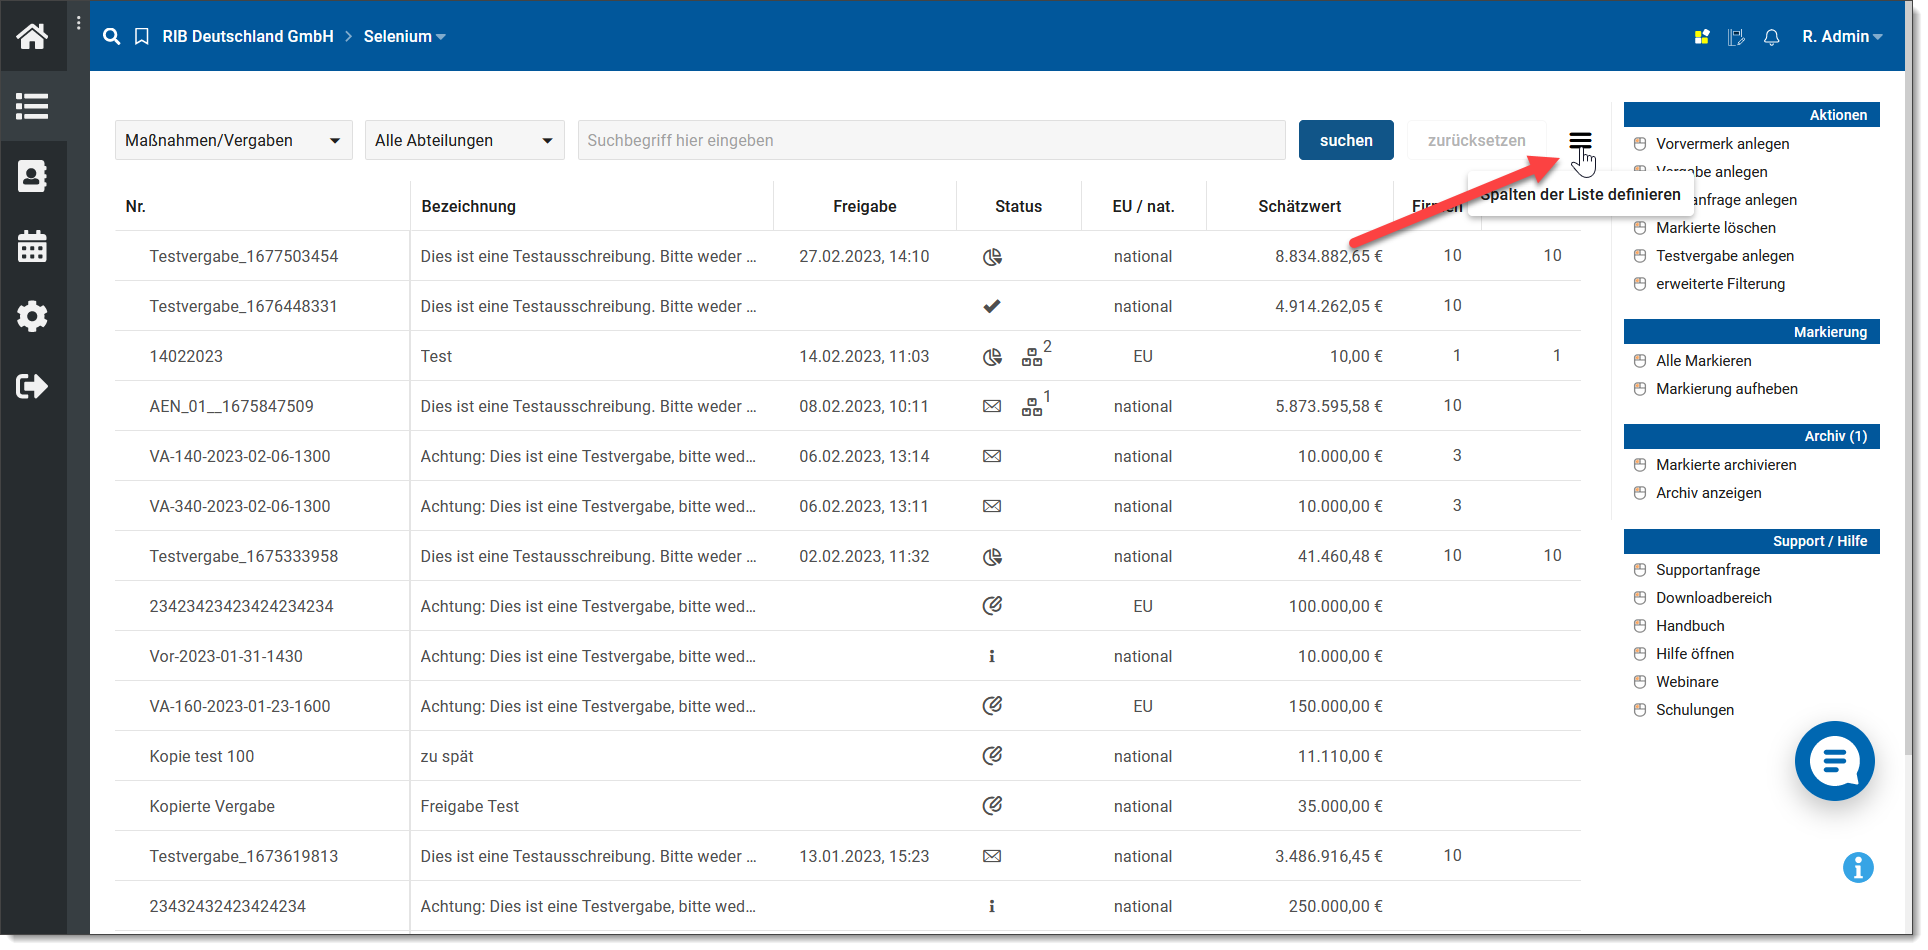Open settings gear in sidebar
1928x950 pixels.
[x=32, y=316]
